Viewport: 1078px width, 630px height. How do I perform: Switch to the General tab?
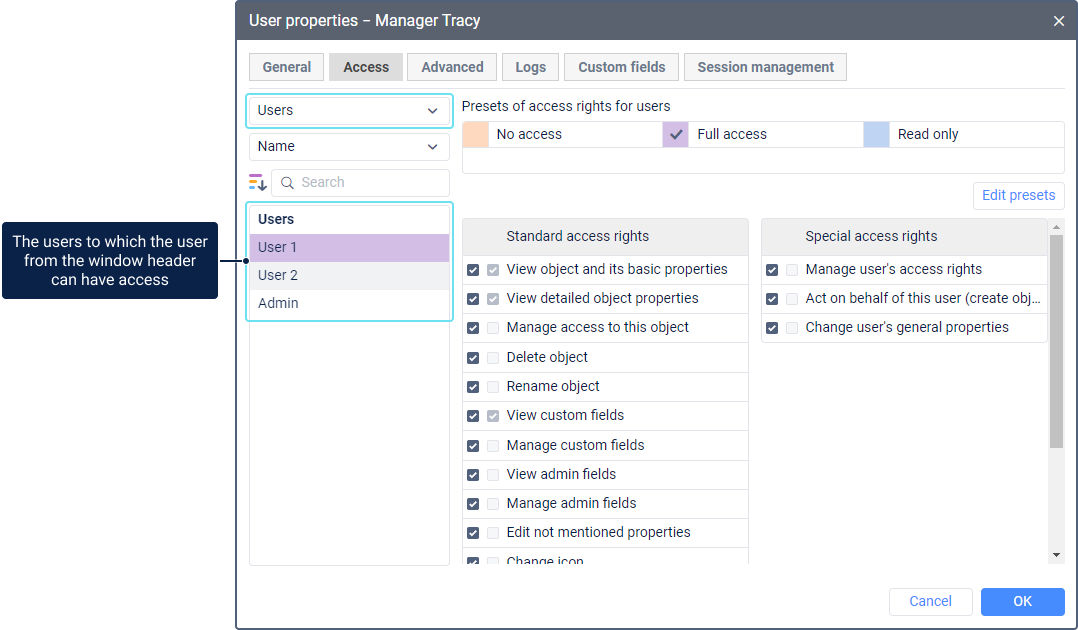point(287,67)
